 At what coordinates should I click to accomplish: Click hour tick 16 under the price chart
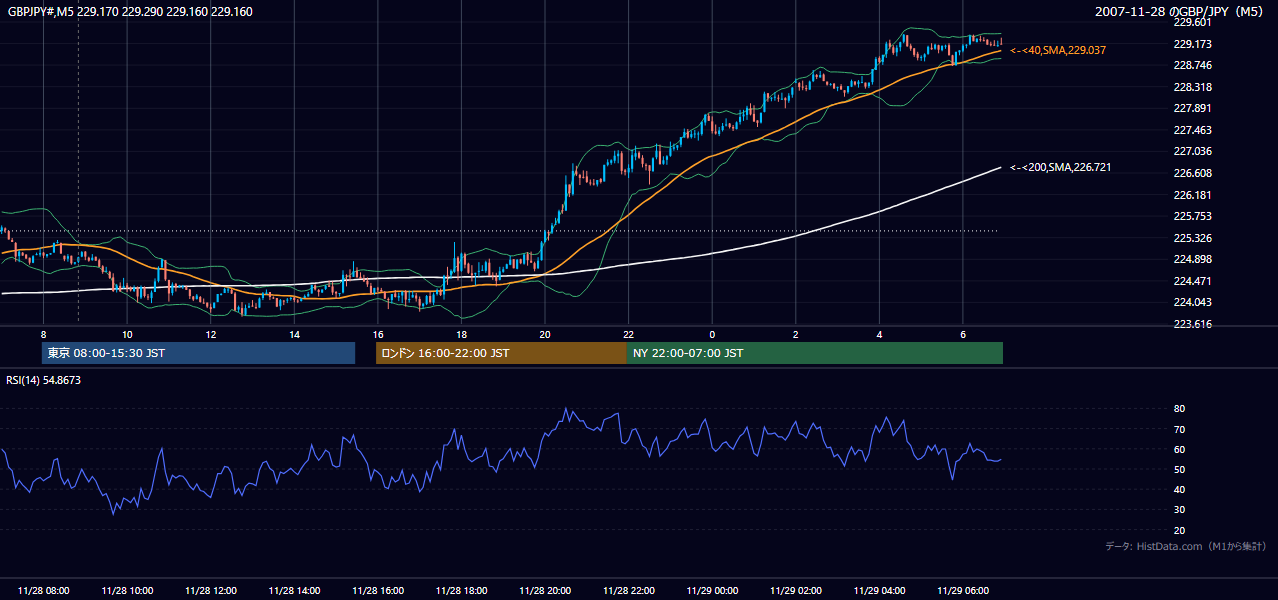[x=378, y=334]
